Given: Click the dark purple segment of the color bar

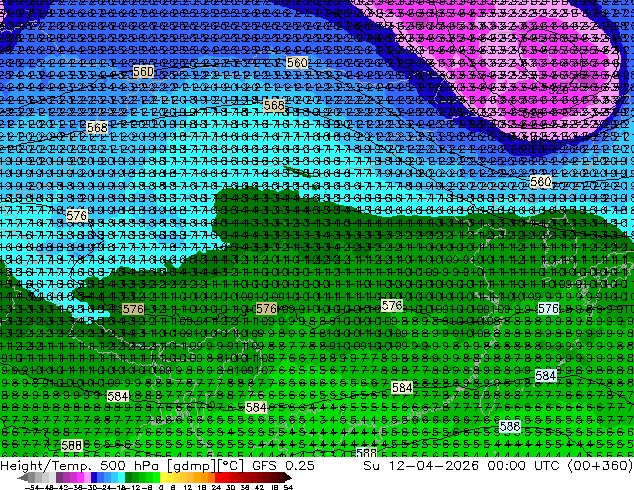Looking at the screenshot, I should 59,478.
